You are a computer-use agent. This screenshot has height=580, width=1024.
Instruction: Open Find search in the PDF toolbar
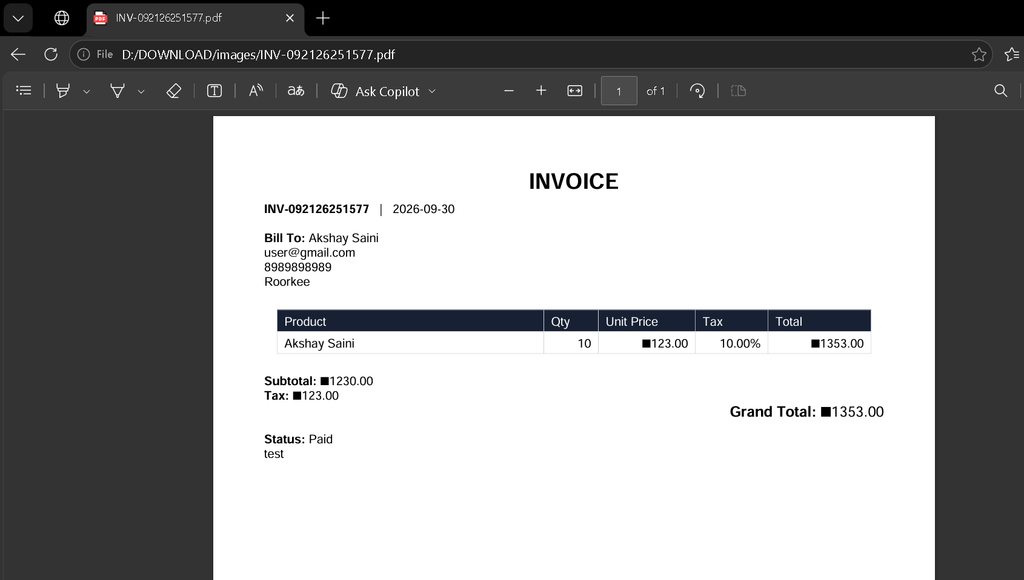point(1000,91)
